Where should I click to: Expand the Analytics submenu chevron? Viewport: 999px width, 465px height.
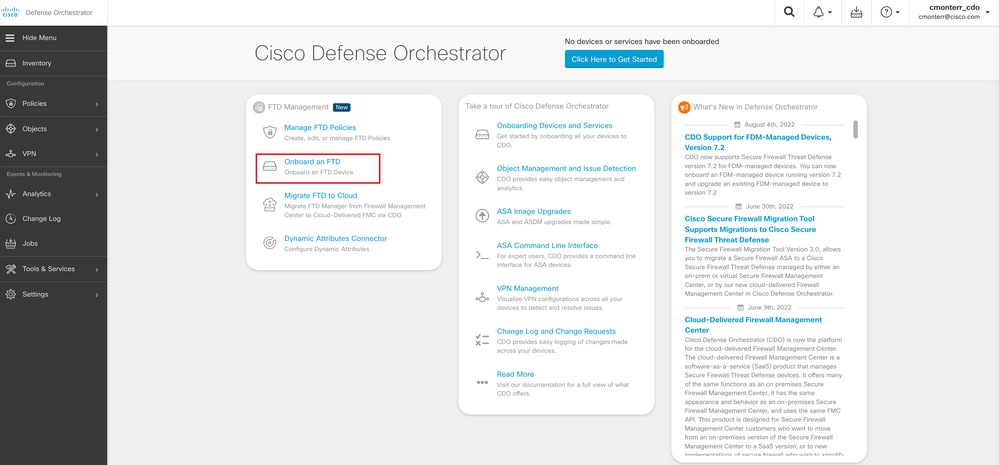pos(97,194)
